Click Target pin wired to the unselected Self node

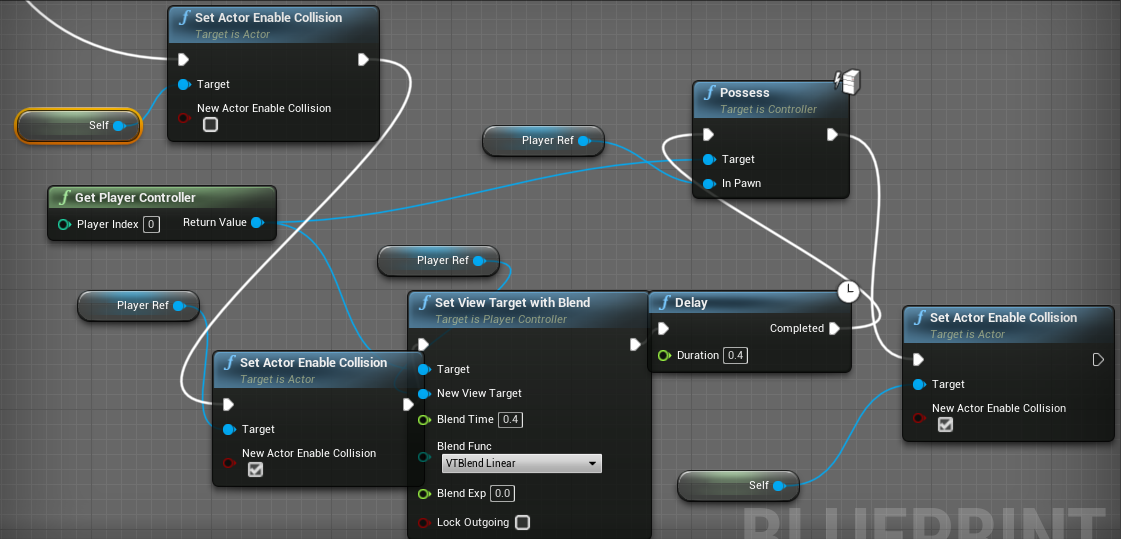(919, 385)
